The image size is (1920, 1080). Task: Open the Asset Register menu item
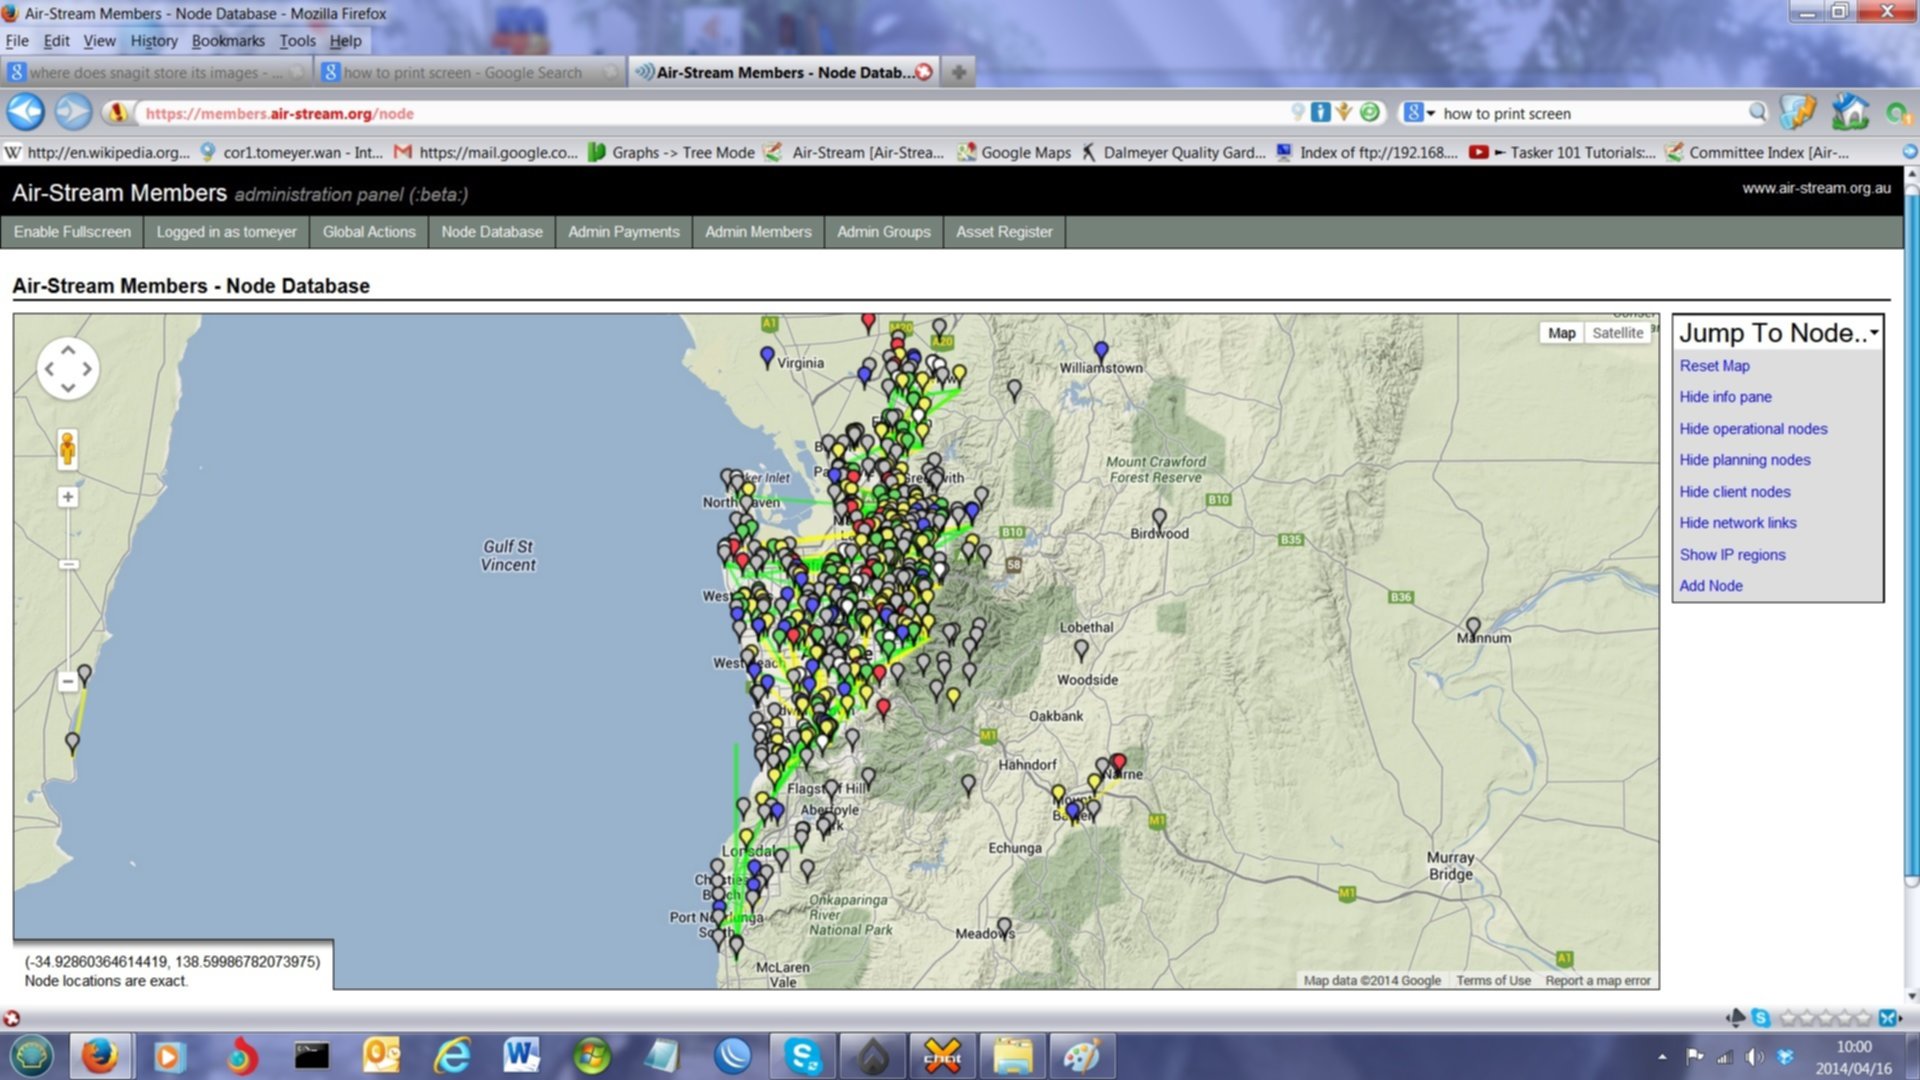click(1004, 232)
